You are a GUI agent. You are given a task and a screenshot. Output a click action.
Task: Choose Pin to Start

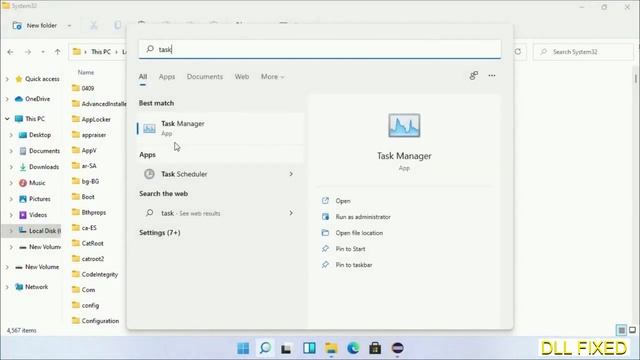click(x=350, y=249)
